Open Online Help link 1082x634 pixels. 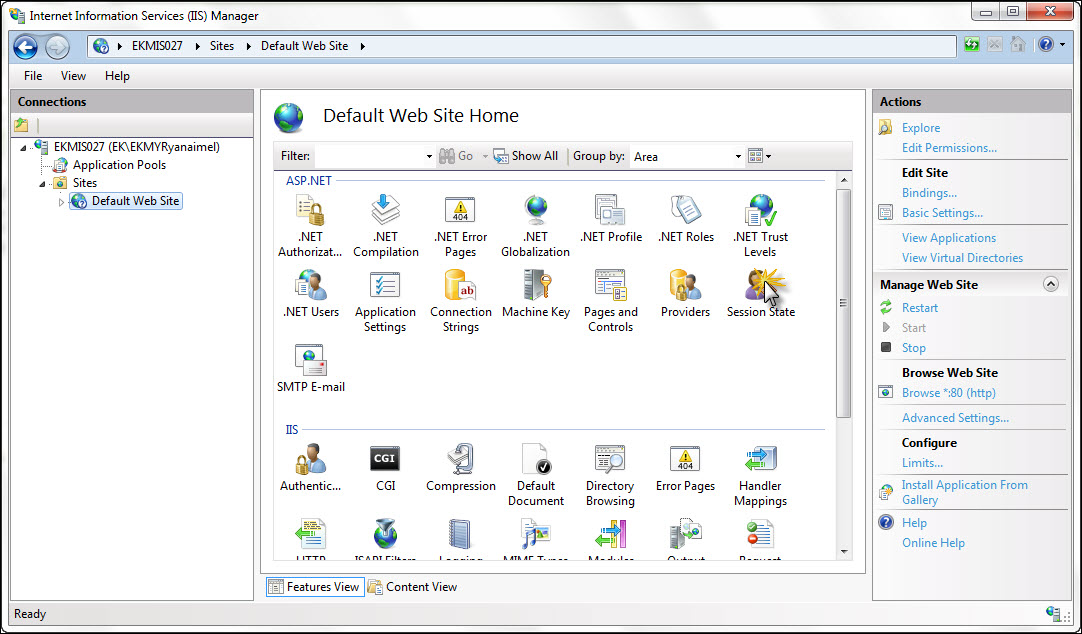[x=933, y=543]
